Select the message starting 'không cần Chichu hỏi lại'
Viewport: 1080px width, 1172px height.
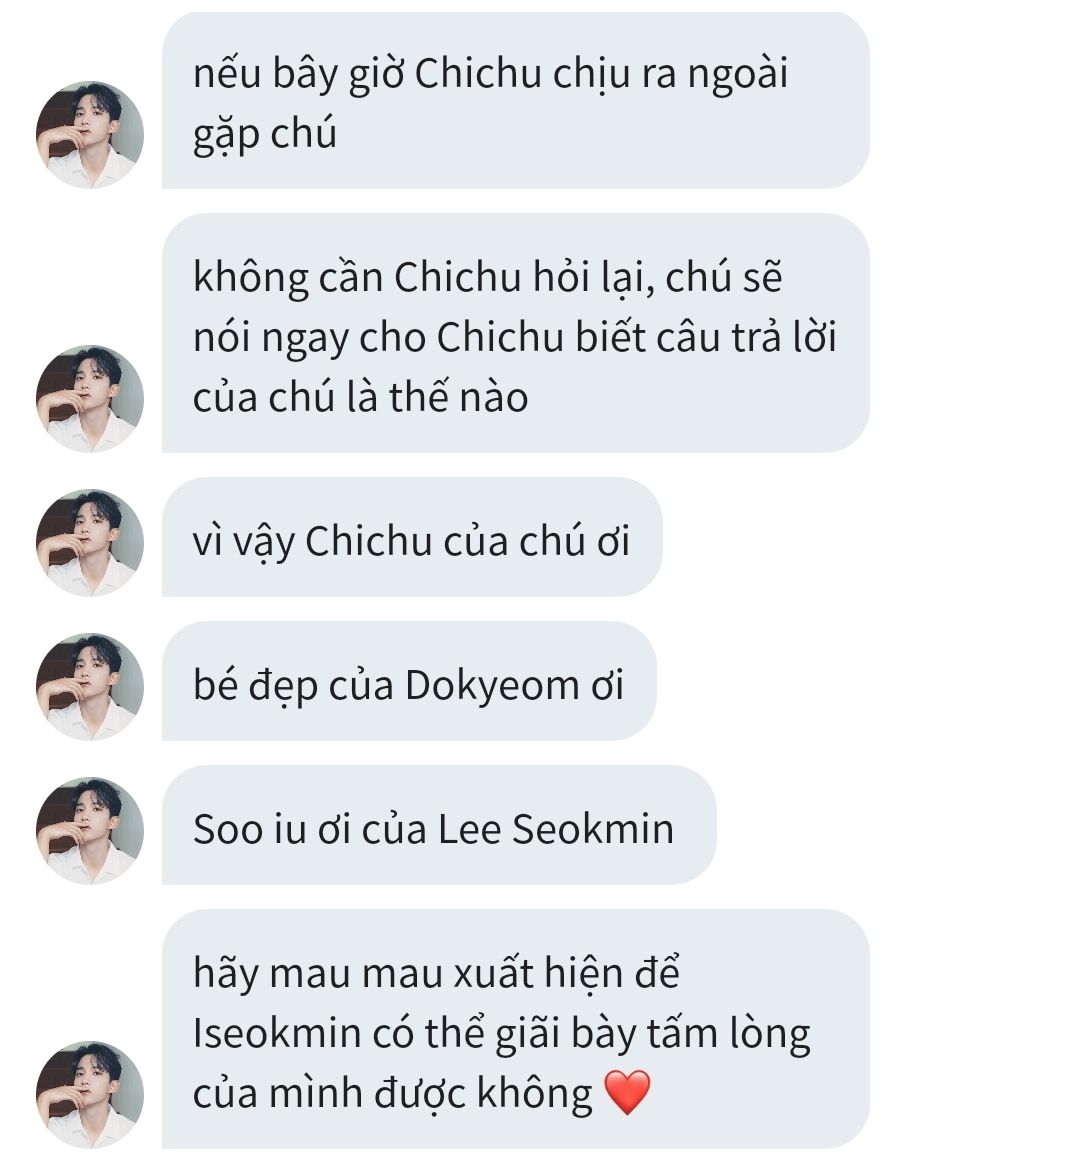(x=516, y=333)
